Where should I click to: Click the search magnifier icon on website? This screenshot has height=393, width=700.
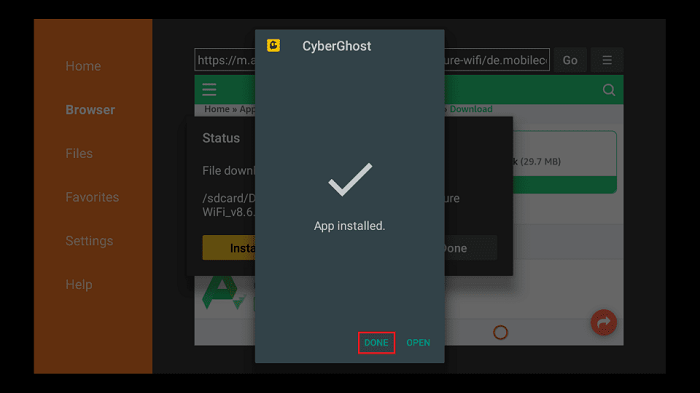[608, 90]
